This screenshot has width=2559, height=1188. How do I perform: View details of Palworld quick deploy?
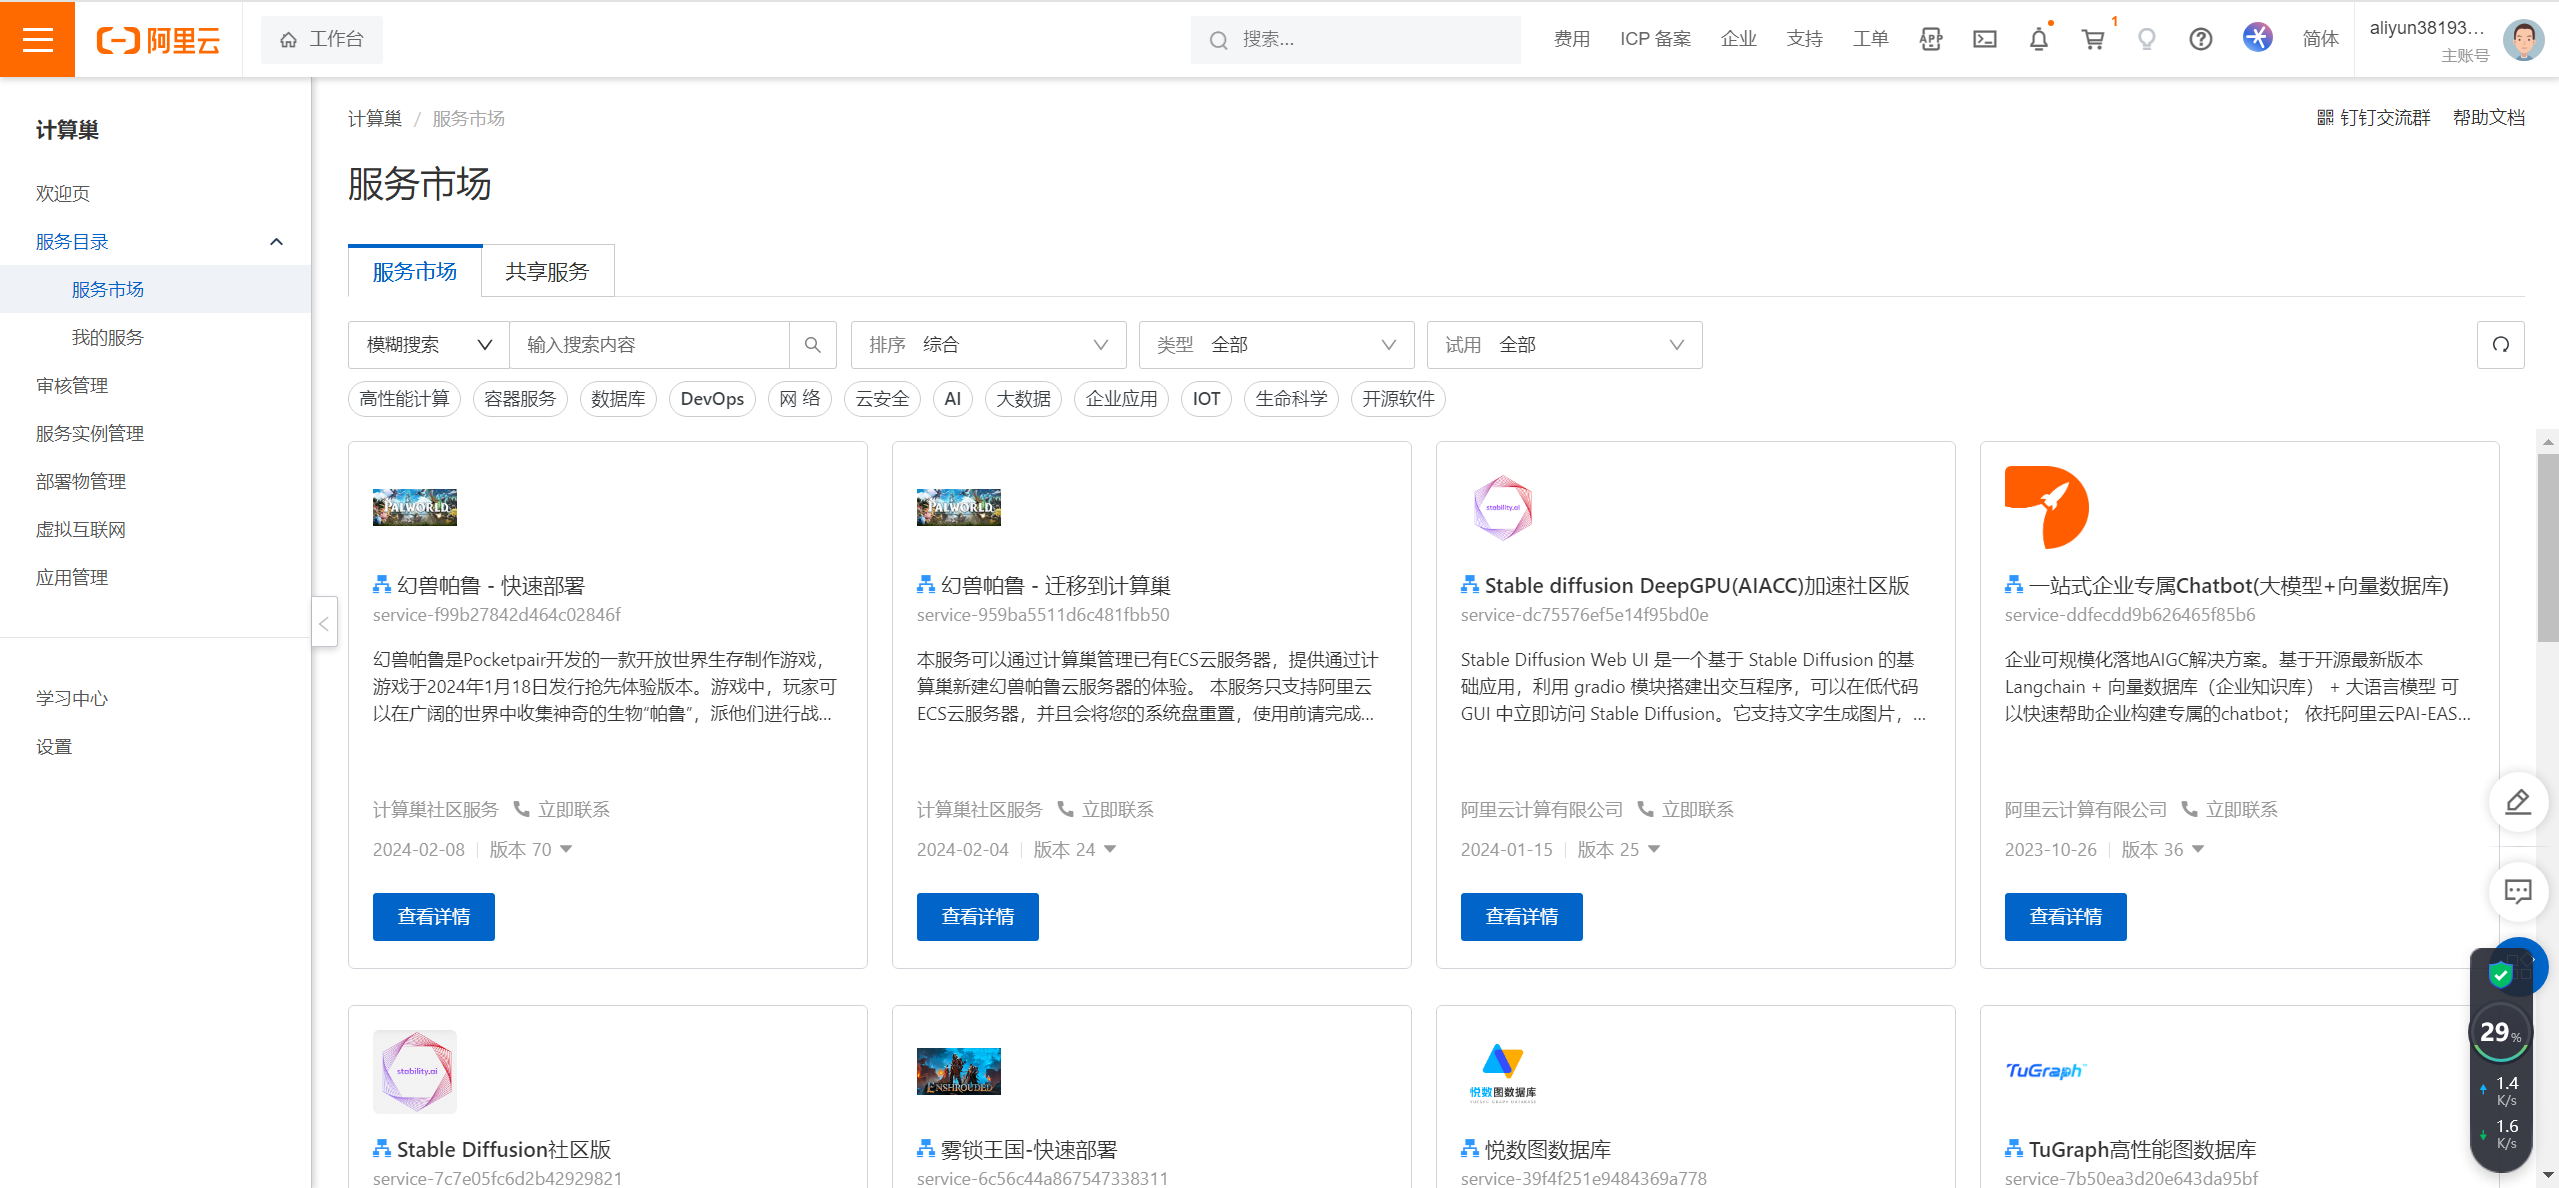(x=434, y=917)
